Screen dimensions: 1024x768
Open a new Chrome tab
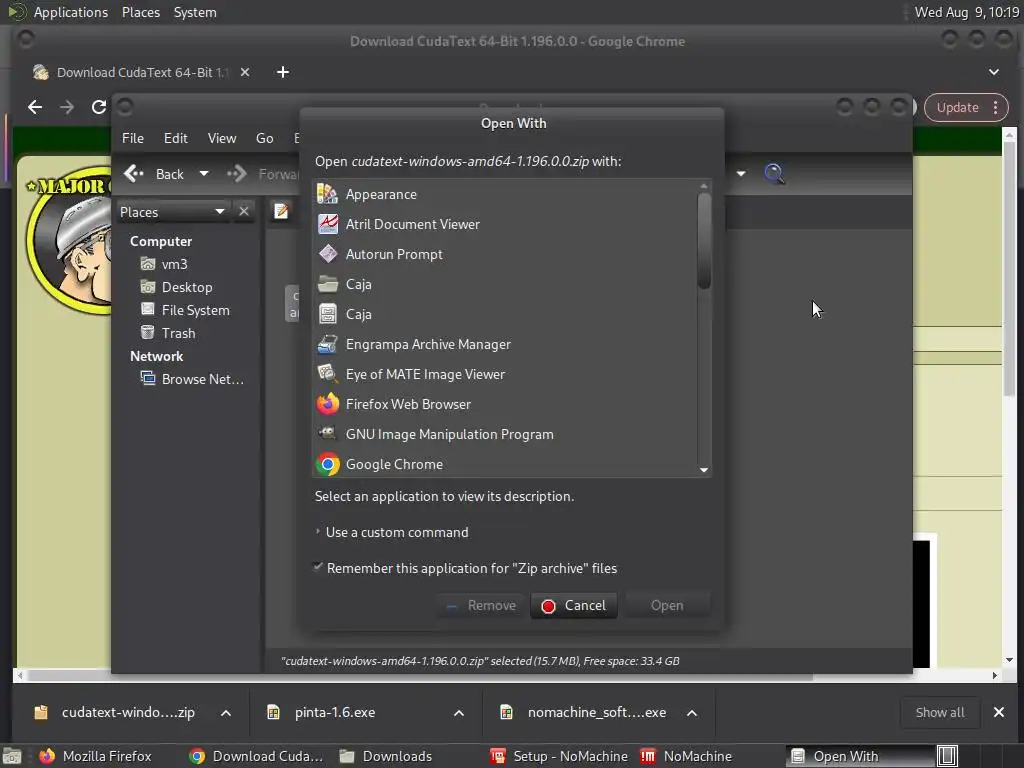283,72
